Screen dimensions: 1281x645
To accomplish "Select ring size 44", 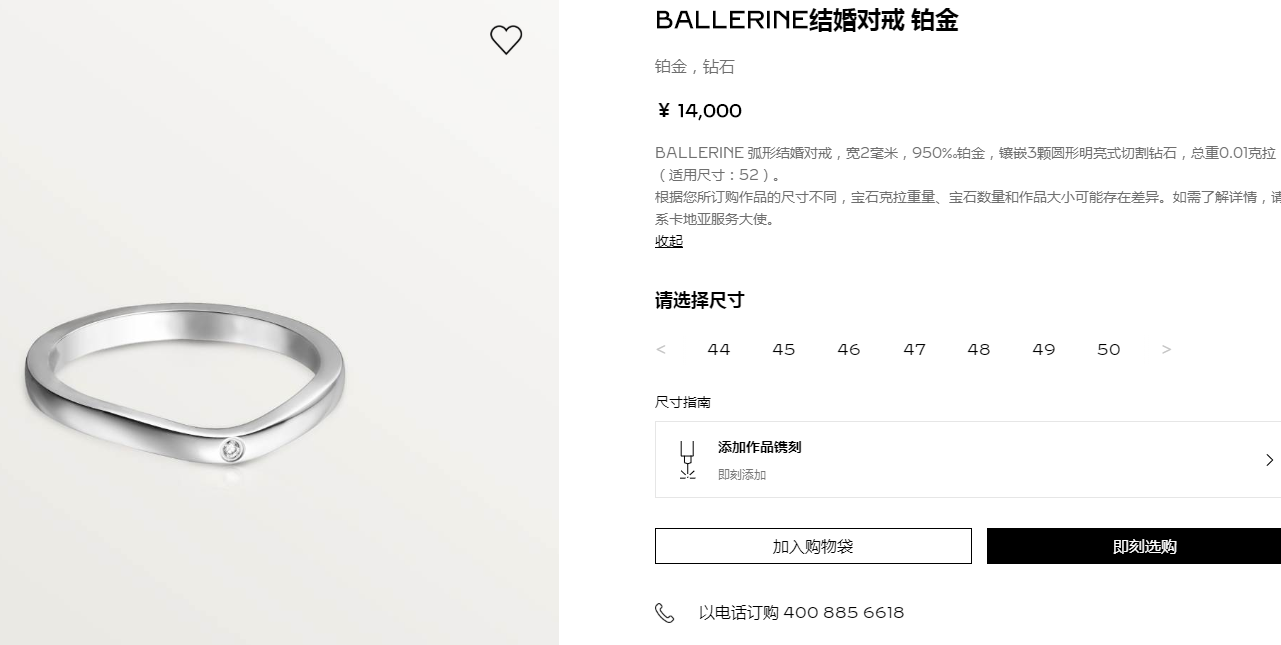I will [719, 349].
